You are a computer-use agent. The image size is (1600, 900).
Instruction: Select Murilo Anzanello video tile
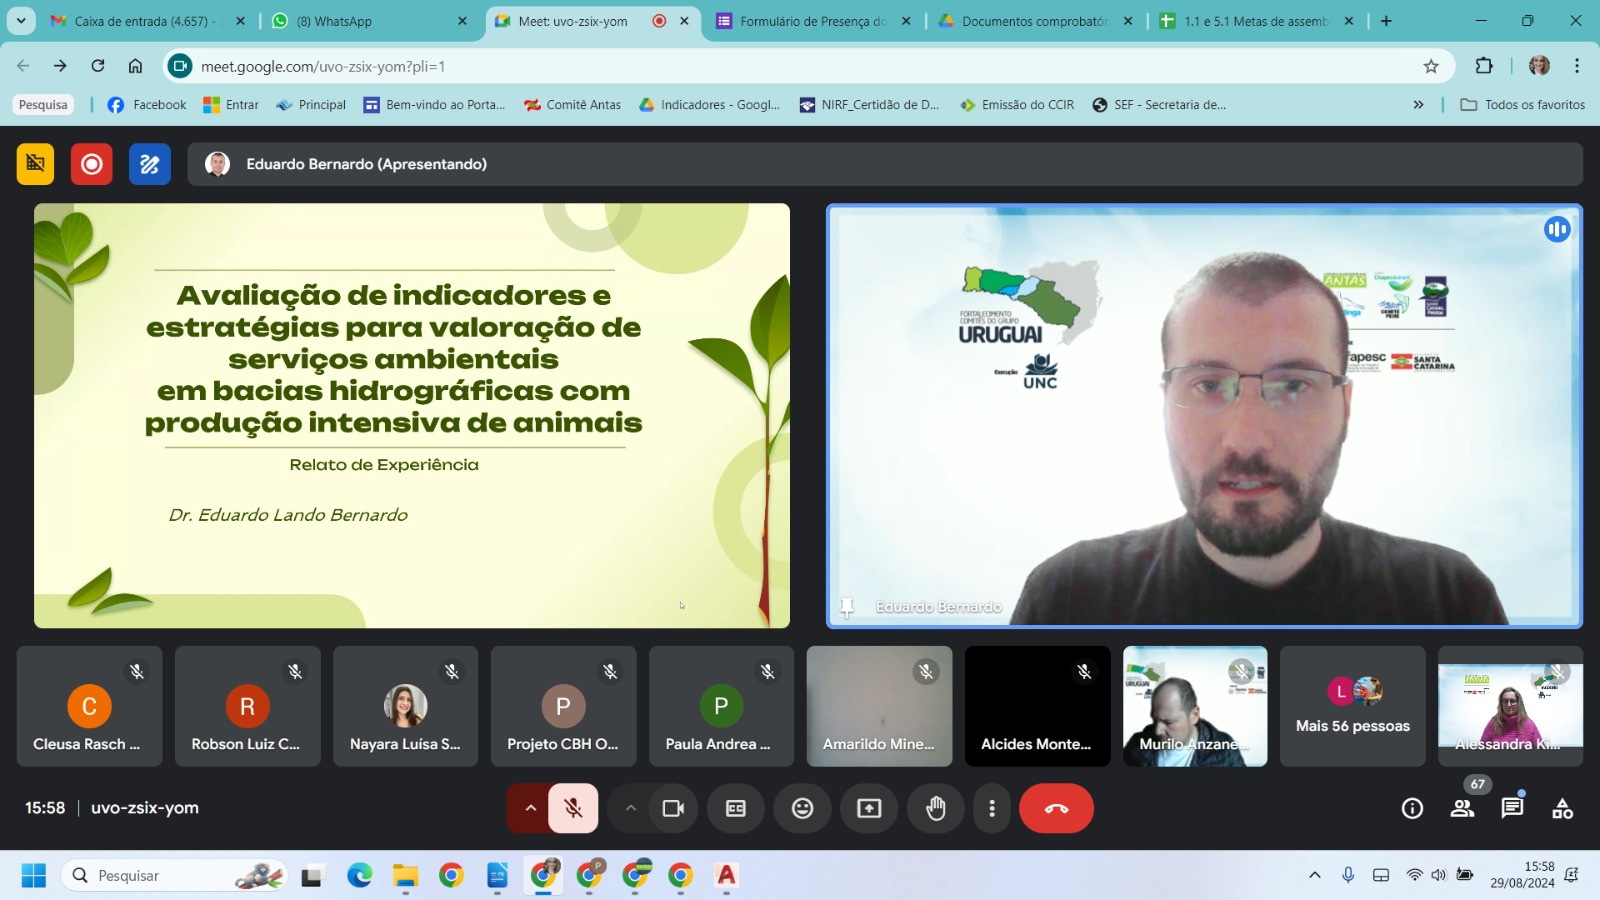click(1195, 706)
